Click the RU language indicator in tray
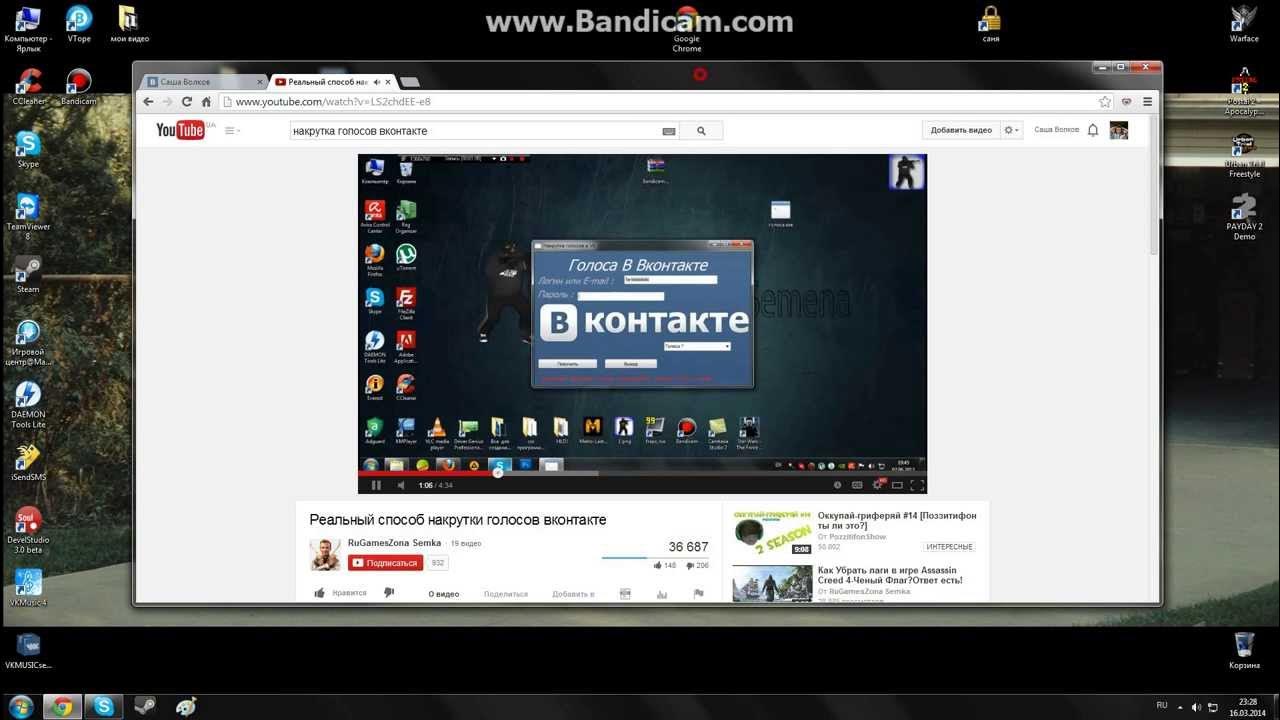This screenshot has width=1280, height=720. click(1162, 706)
